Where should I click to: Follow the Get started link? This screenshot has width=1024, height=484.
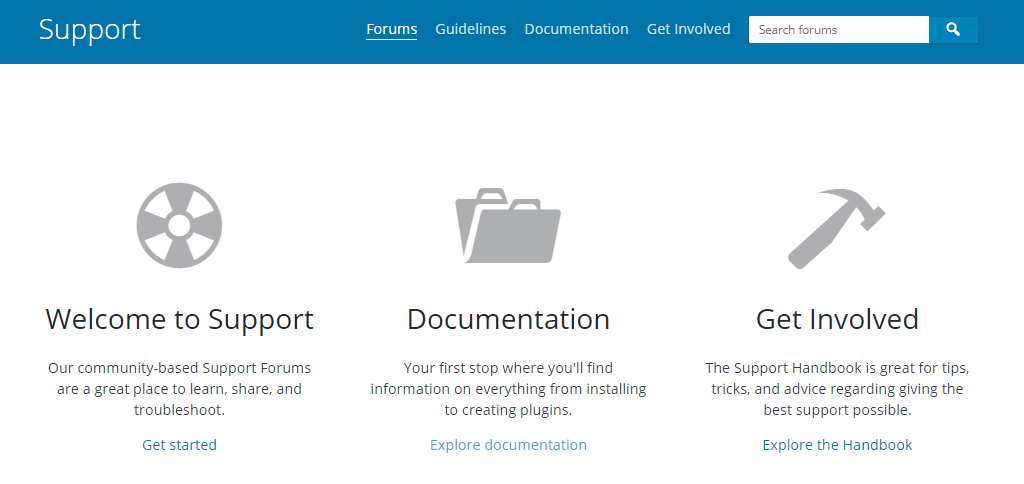pos(180,445)
